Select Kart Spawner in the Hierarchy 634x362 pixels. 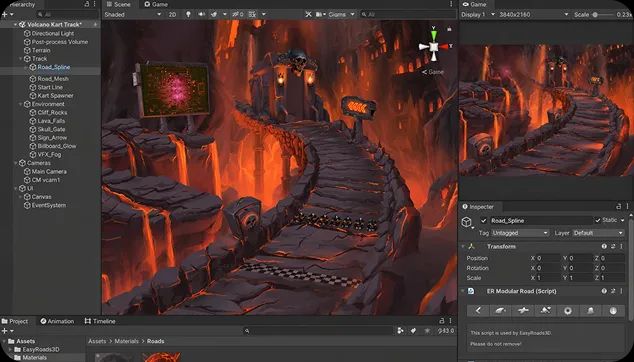click(55, 96)
